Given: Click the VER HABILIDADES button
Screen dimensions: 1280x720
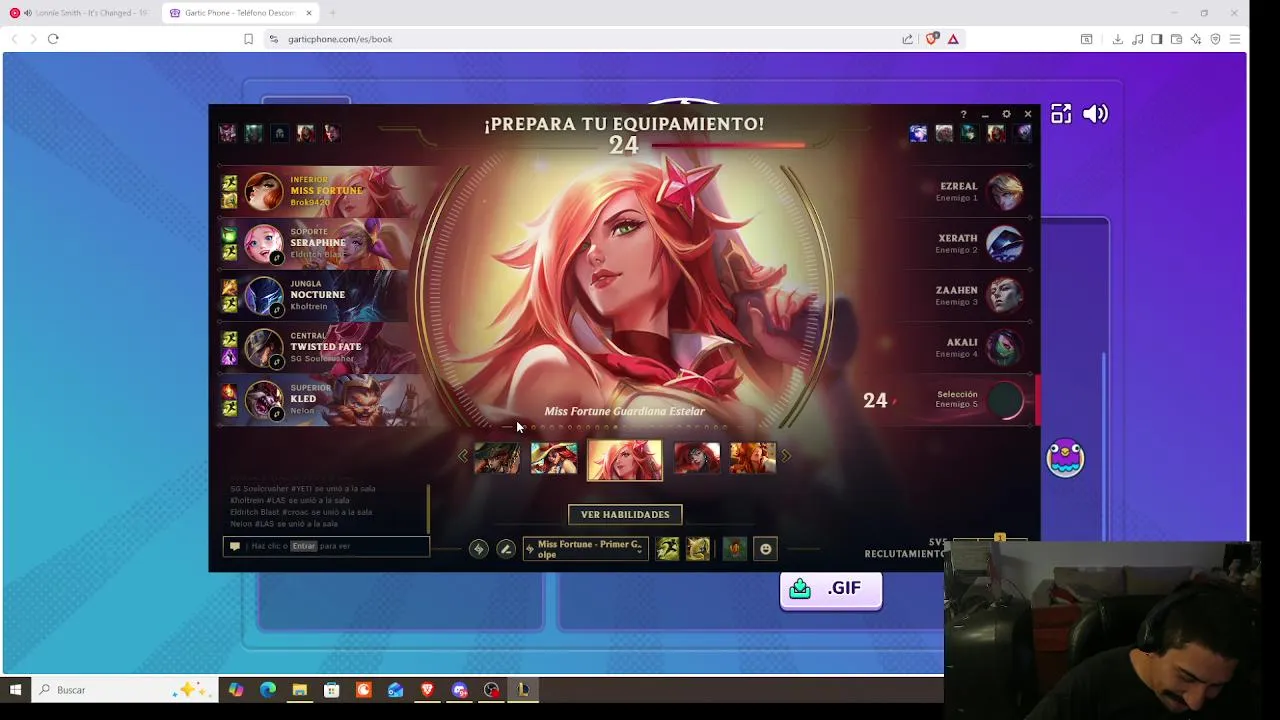Looking at the screenshot, I should [x=625, y=515].
